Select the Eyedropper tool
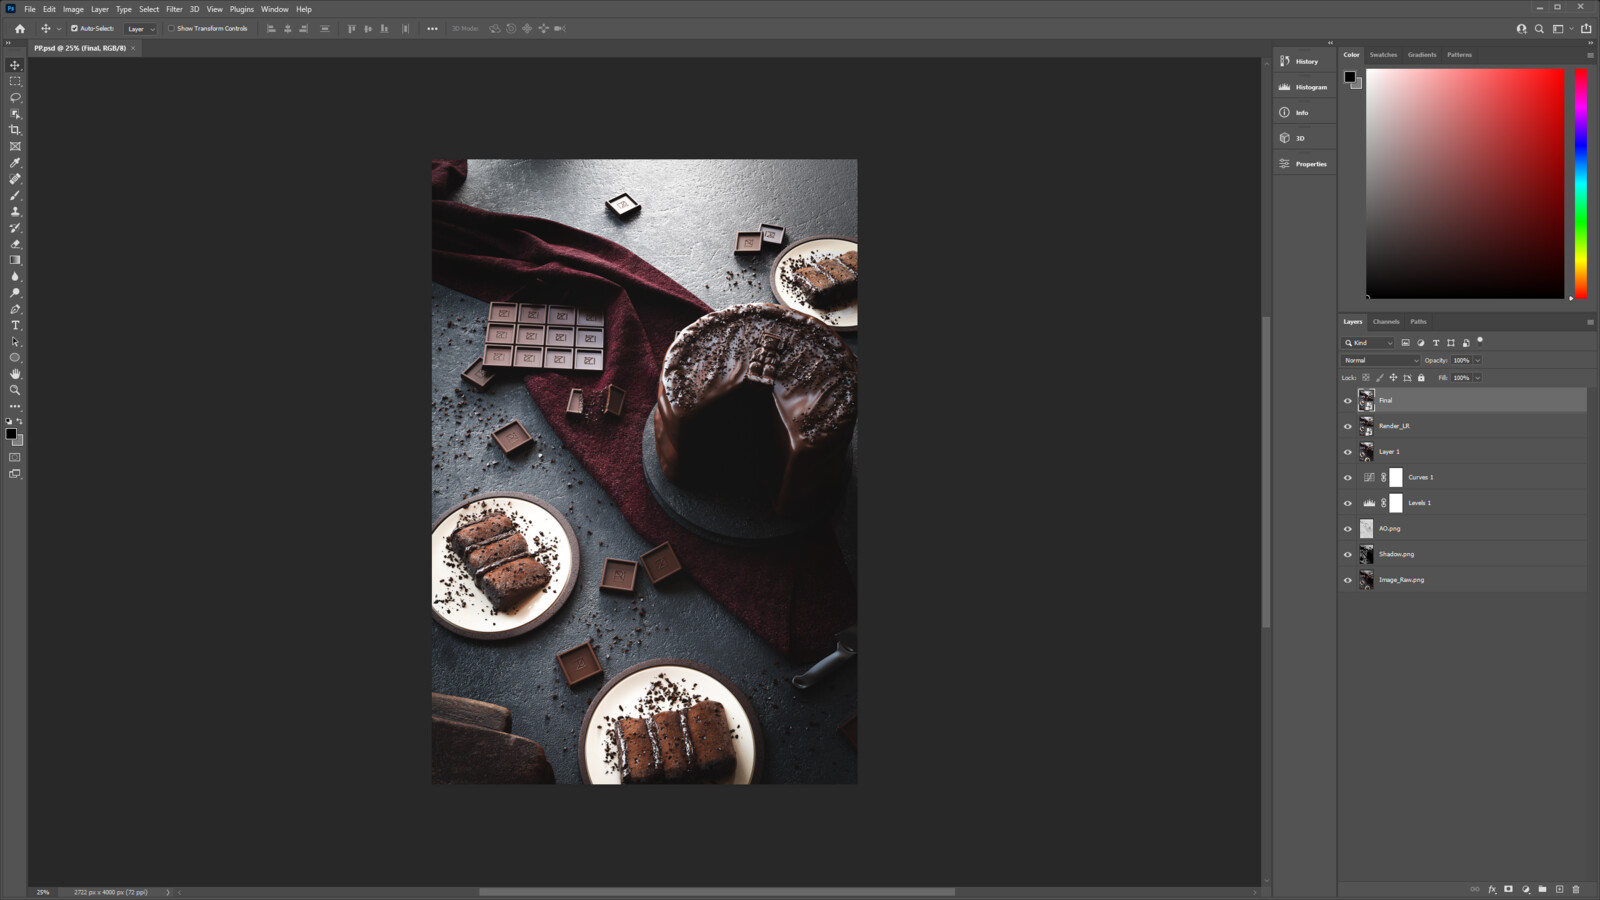The height and width of the screenshot is (900, 1600). (x=15, y=162)
